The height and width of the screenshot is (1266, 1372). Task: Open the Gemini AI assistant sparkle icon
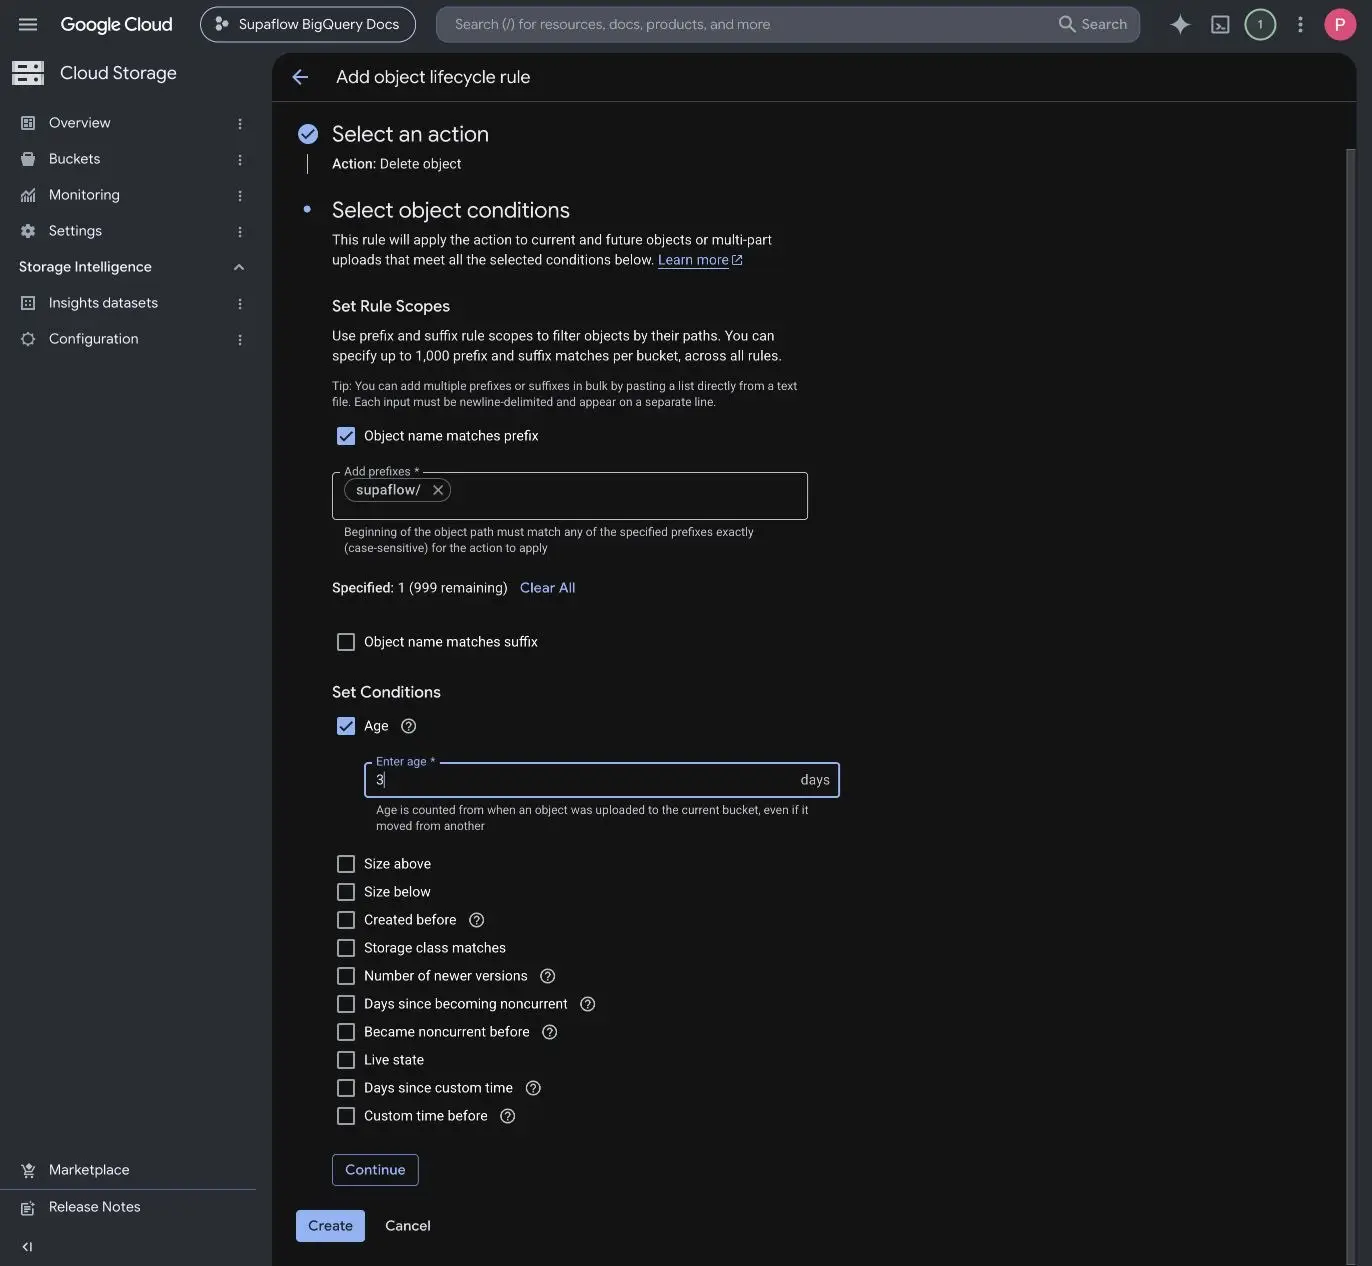[1180, 24]
